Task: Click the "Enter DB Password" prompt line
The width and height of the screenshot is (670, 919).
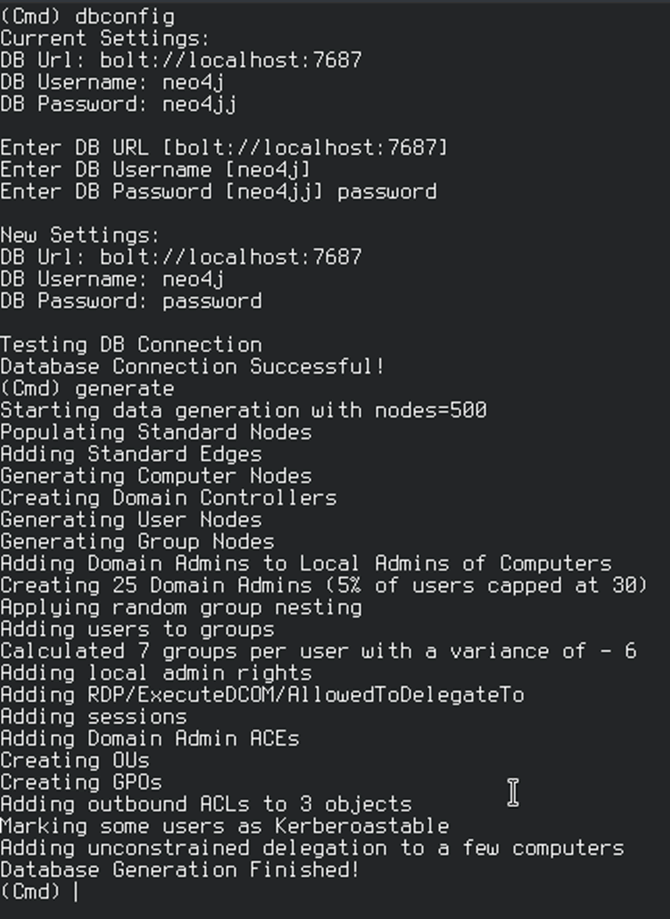Action: point(218,191)
